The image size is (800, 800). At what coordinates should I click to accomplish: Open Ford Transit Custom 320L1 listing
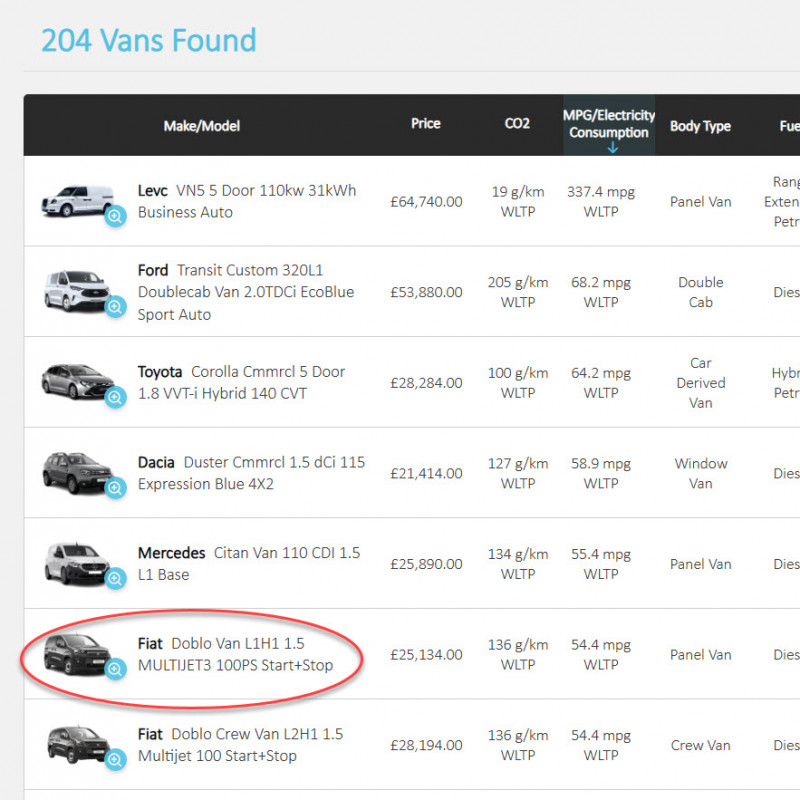(246, 292)
